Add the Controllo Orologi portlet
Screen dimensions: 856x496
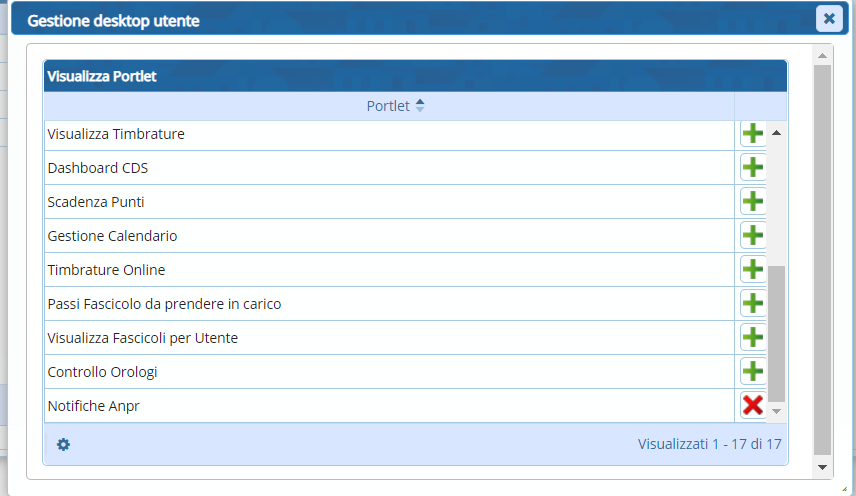click(752, 372)
